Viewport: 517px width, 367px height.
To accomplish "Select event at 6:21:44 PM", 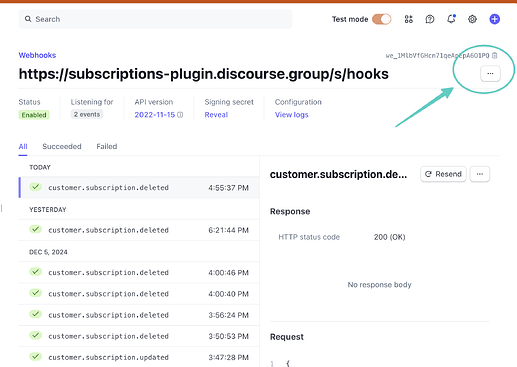I will click(x=139, y=230).
